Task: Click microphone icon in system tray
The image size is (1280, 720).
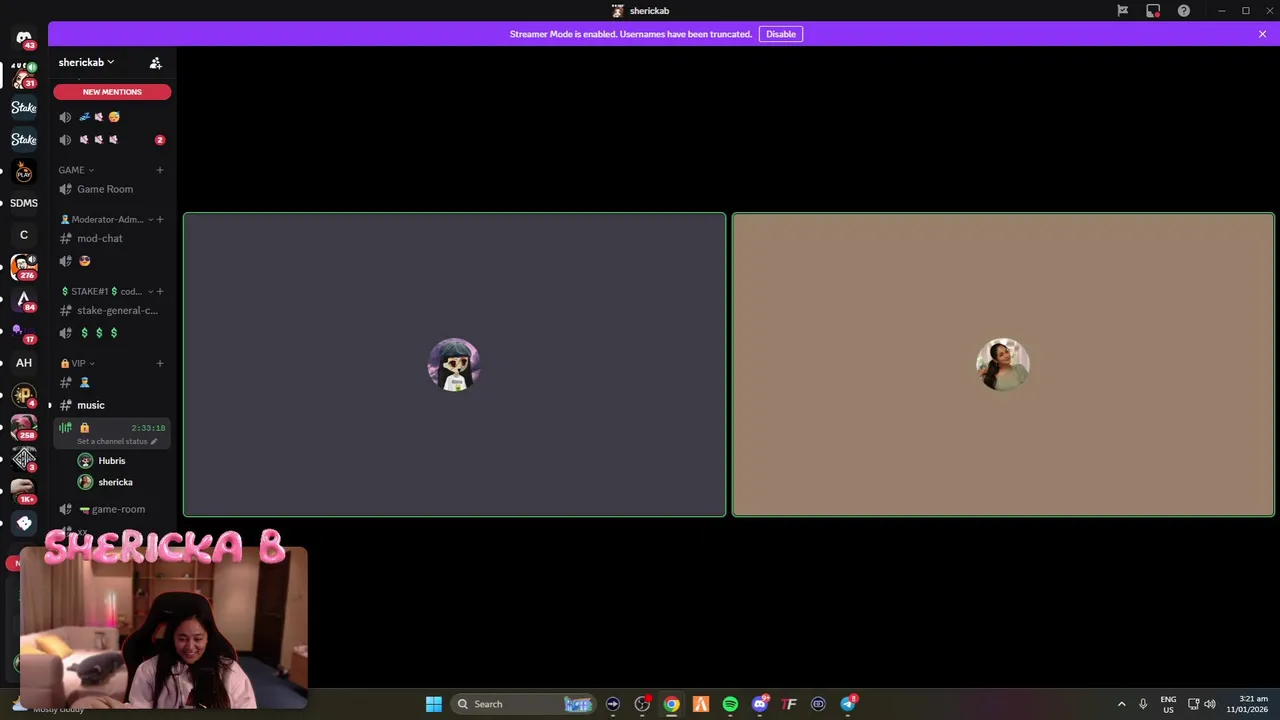Action: pos(1143,704)
